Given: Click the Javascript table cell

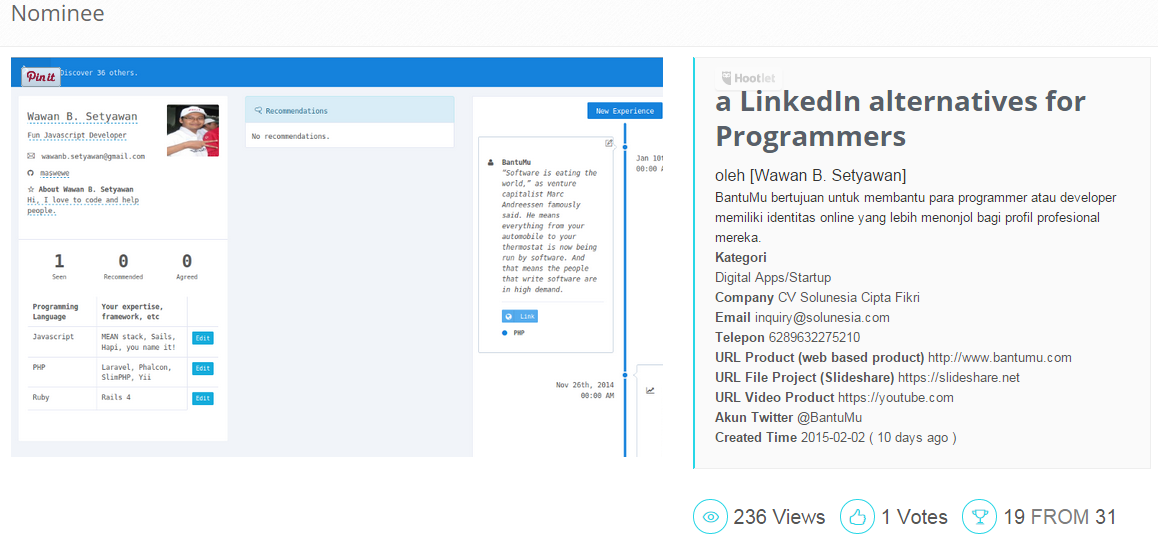Looking at the screenshot, I should 62,341.
